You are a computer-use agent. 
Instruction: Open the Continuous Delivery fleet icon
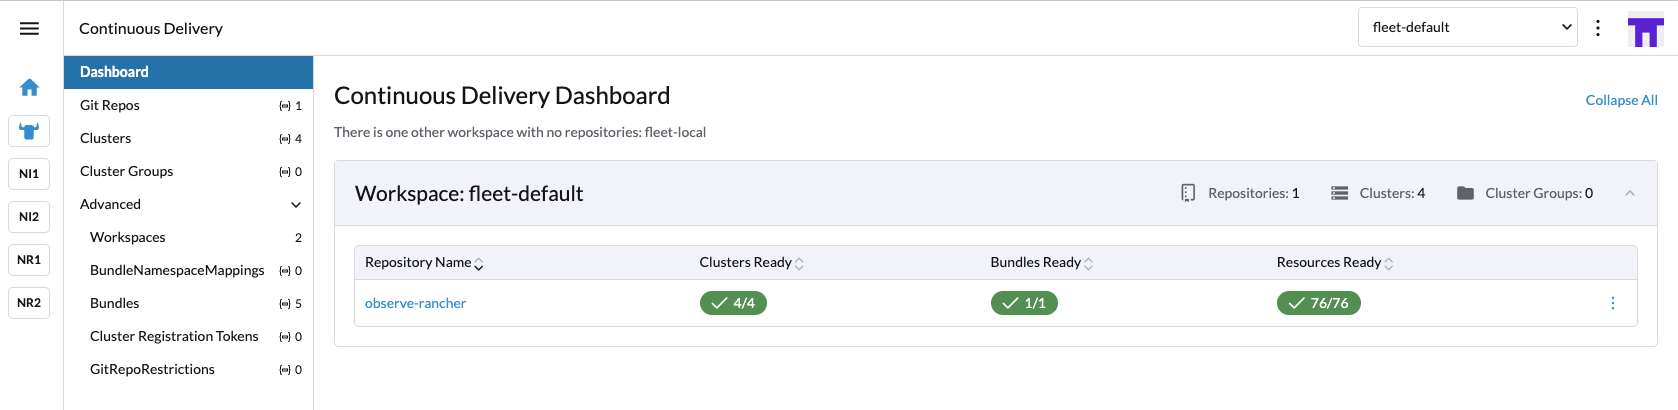click(x=29, y=130)
